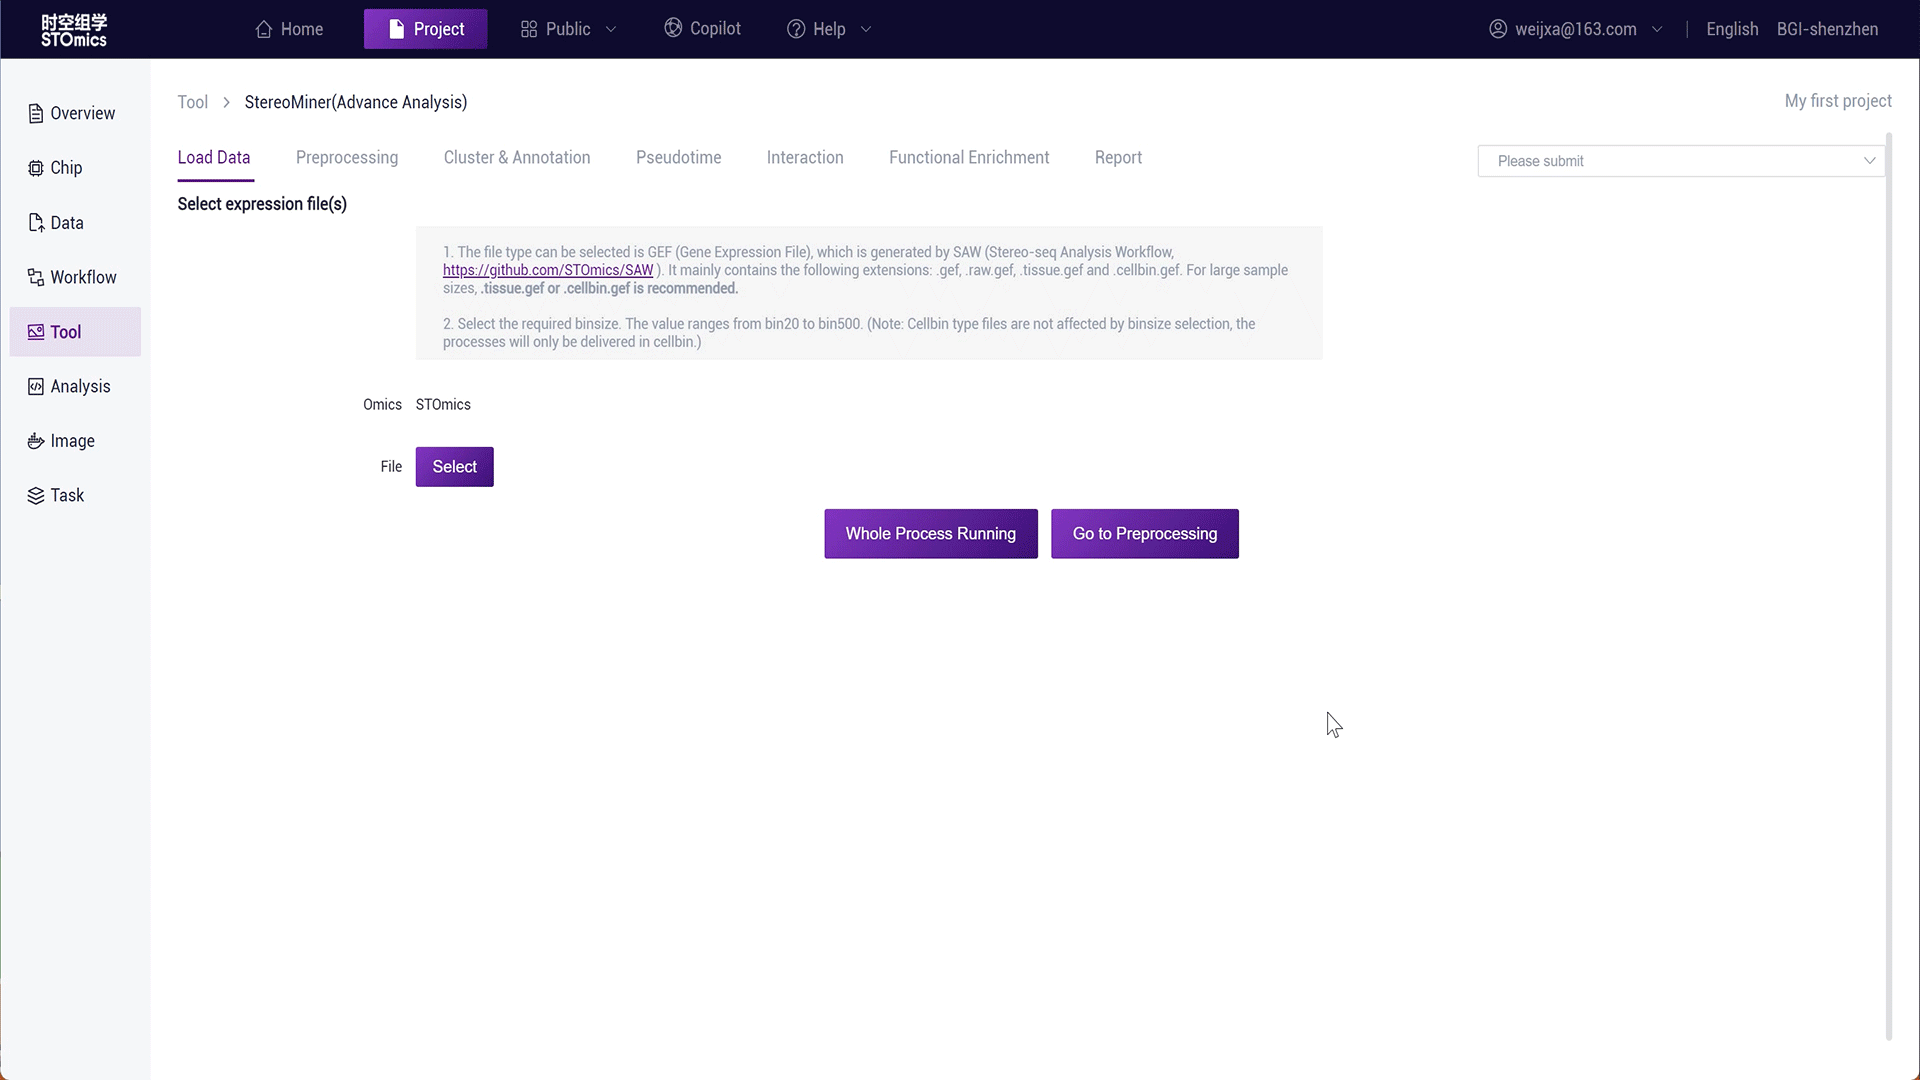Click the Copilot icon
This screenshot has height=1080, width=1920.
(x=673, y=28)
